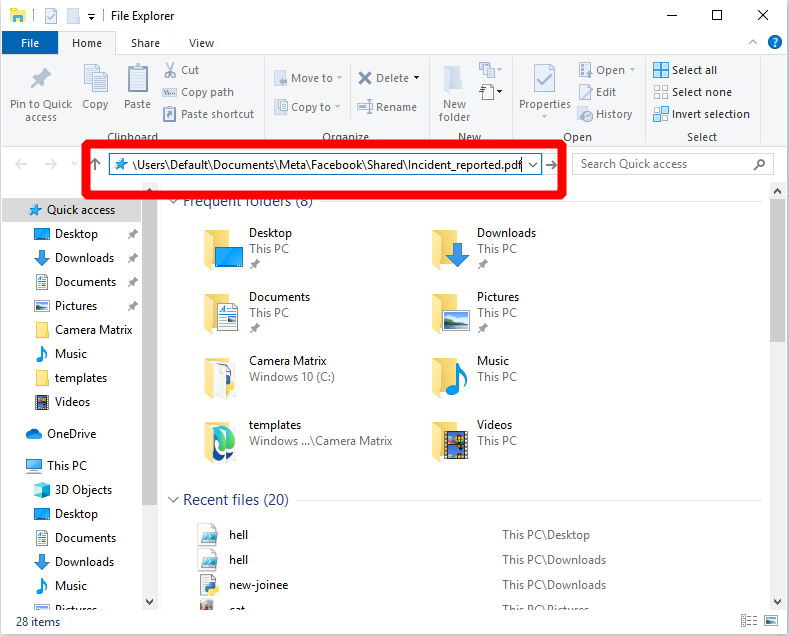Click Edit in Open group

click(x=597, y=92)
